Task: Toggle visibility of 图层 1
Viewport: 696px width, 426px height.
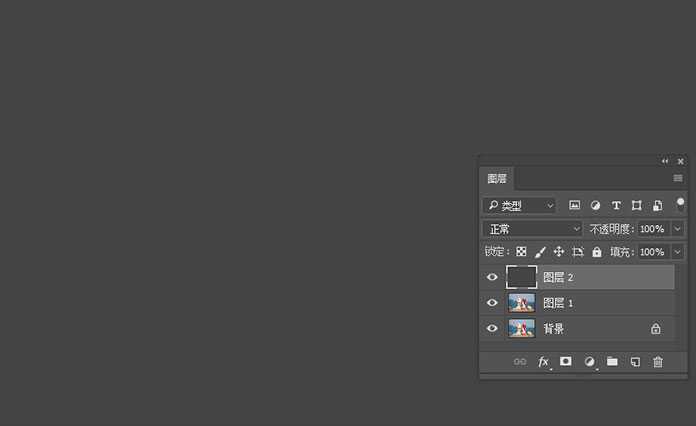Action: (492, 303)
